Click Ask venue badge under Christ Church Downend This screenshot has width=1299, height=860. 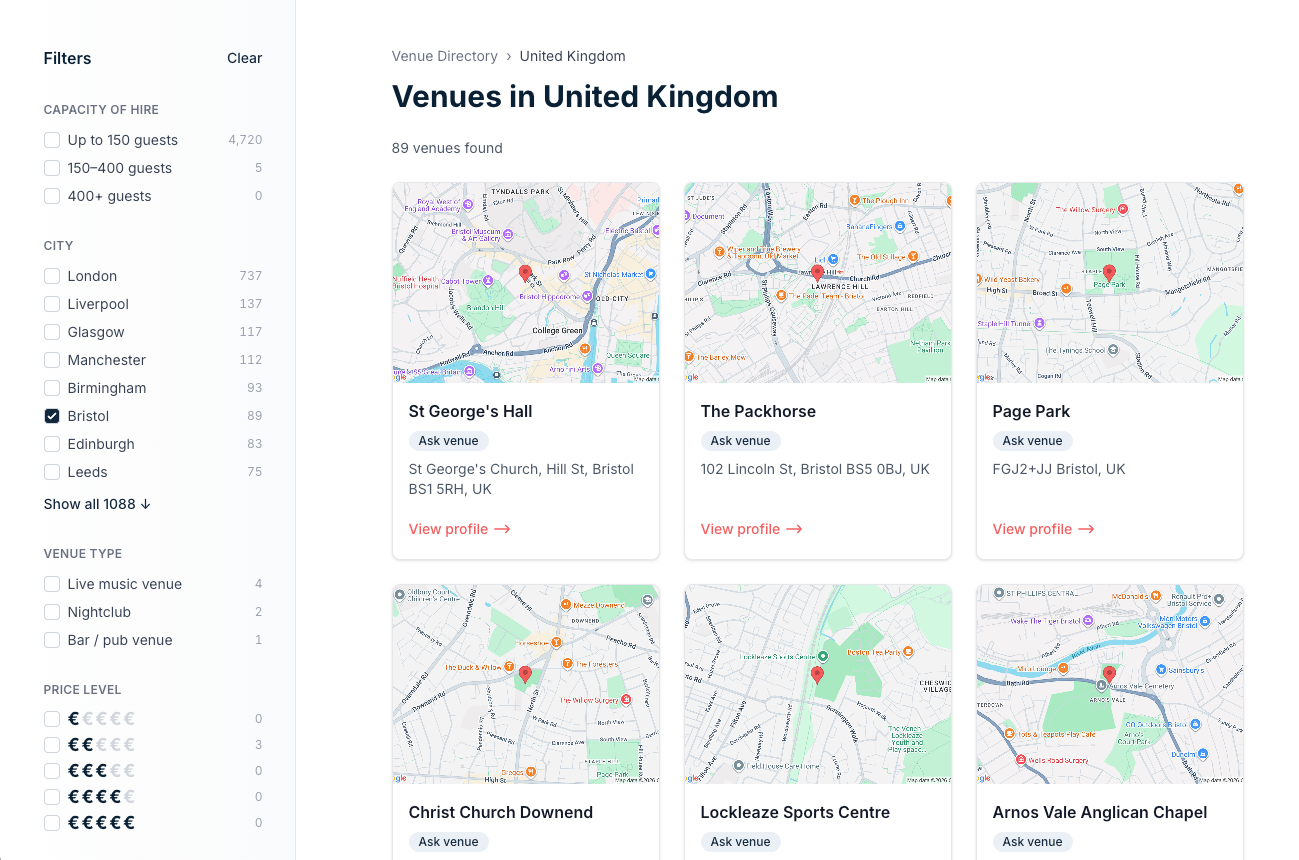(x=448, y=842)
